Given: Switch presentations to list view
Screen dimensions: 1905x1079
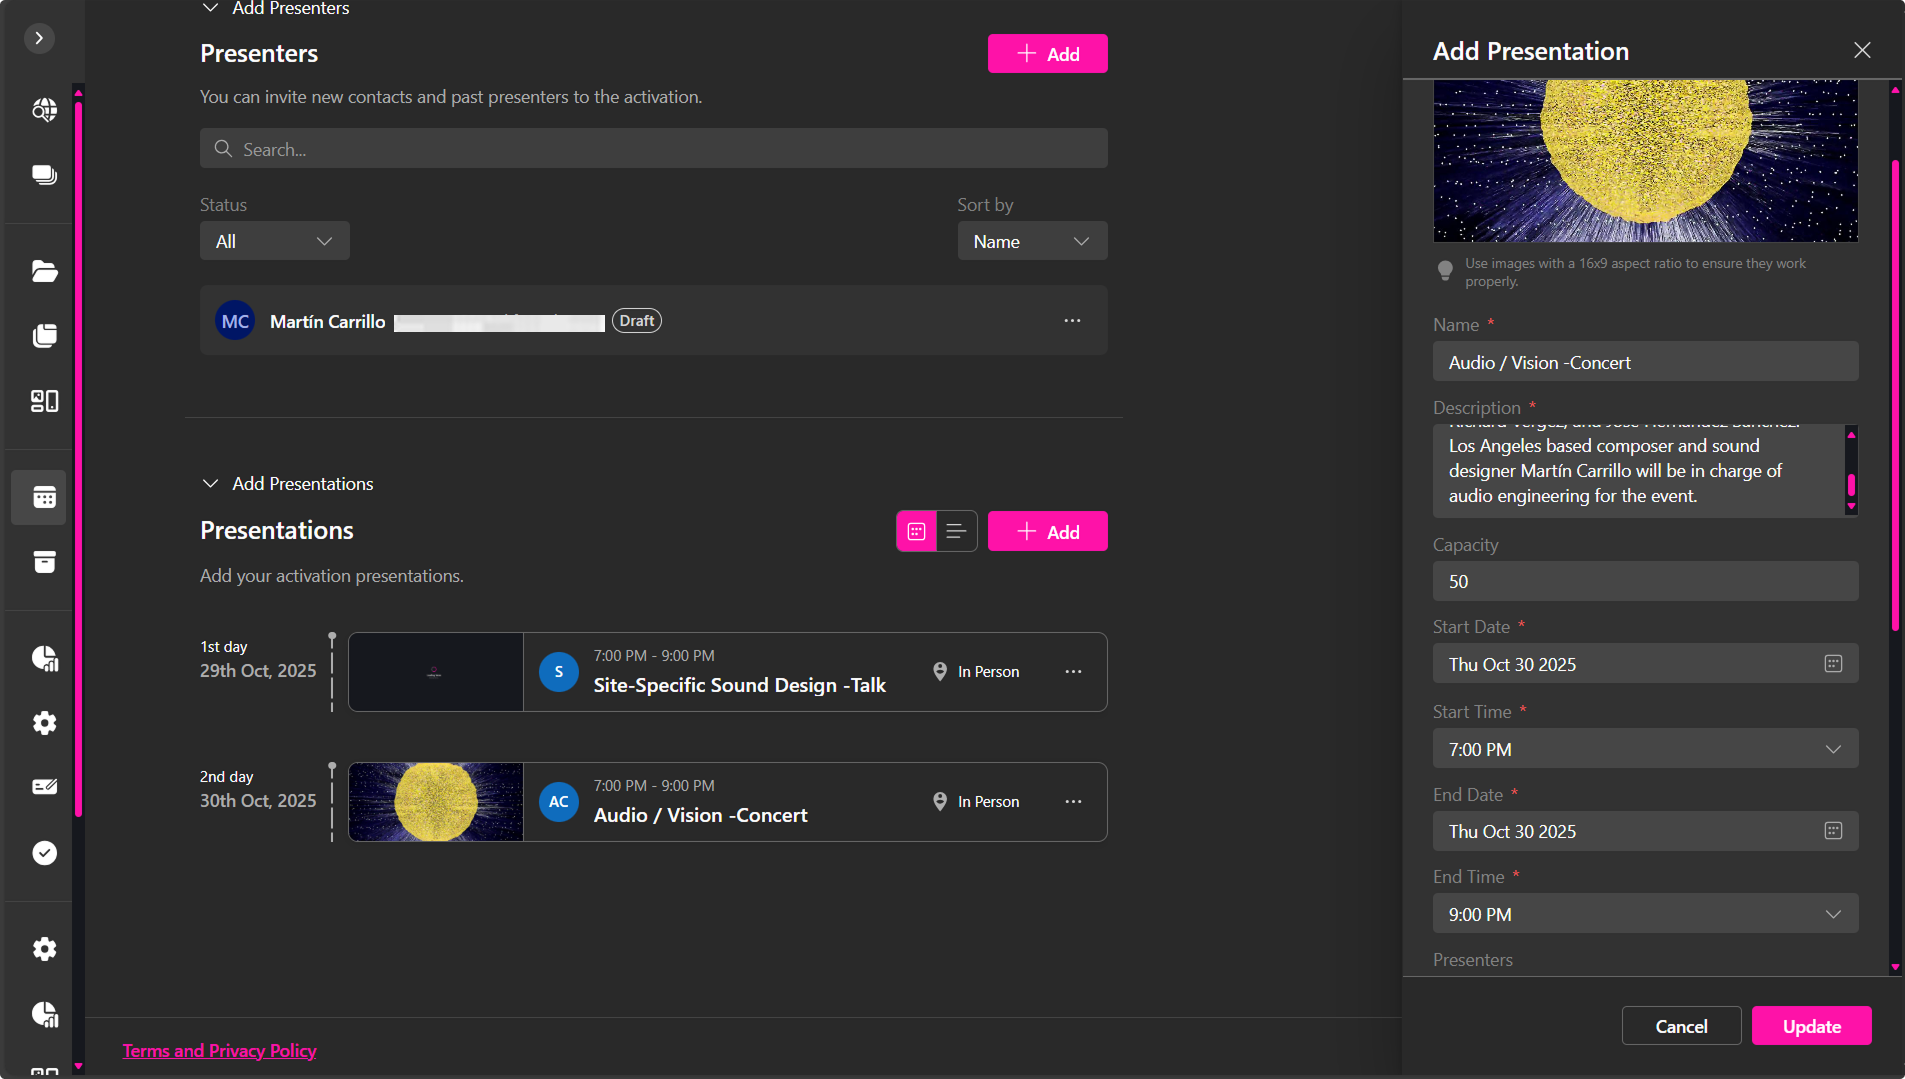Looking at the screenshot, I should (956, 532).
